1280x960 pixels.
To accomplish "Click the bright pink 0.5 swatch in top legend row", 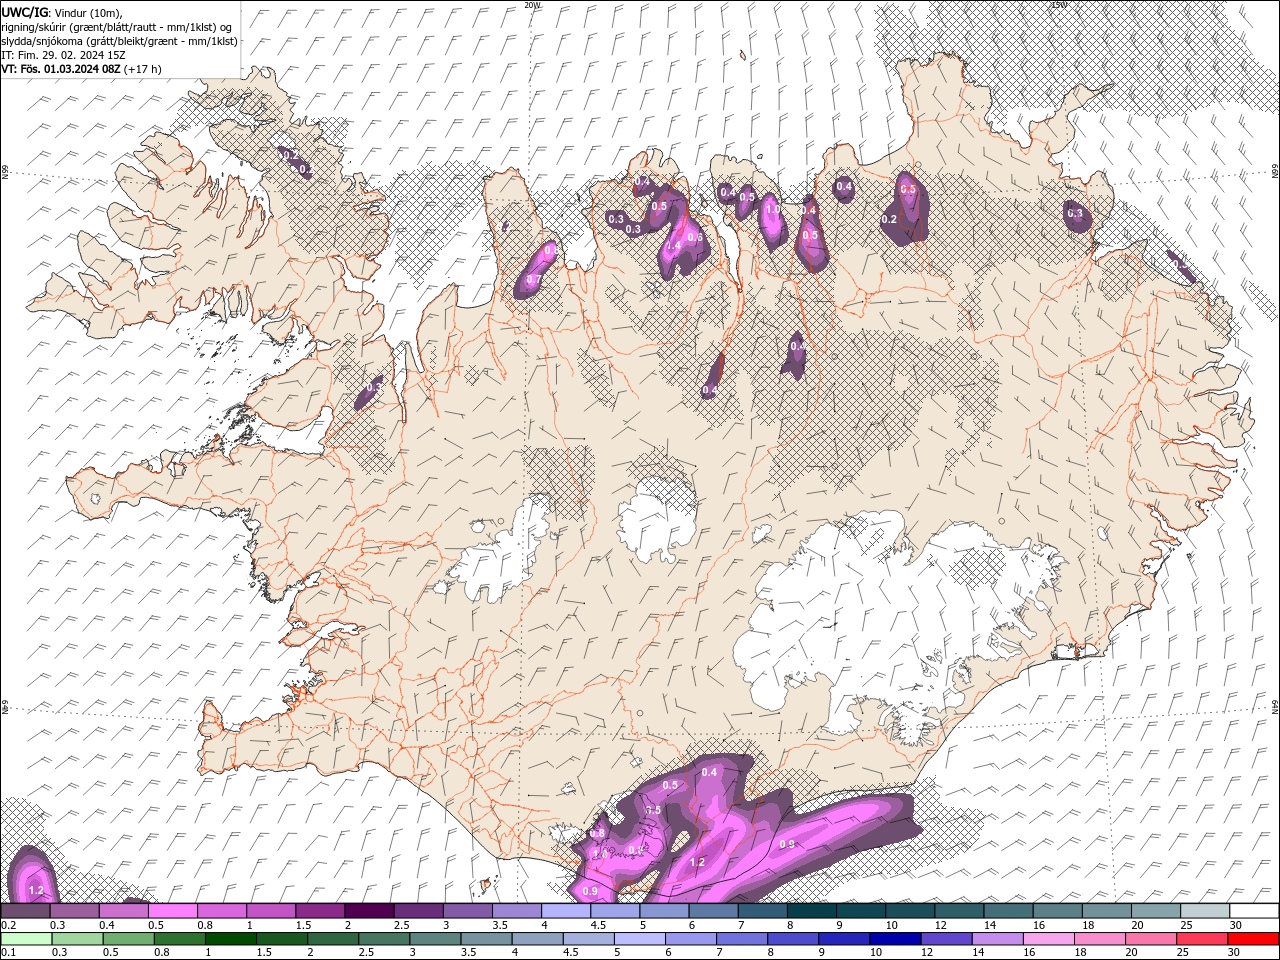I will tap(173, 911).
